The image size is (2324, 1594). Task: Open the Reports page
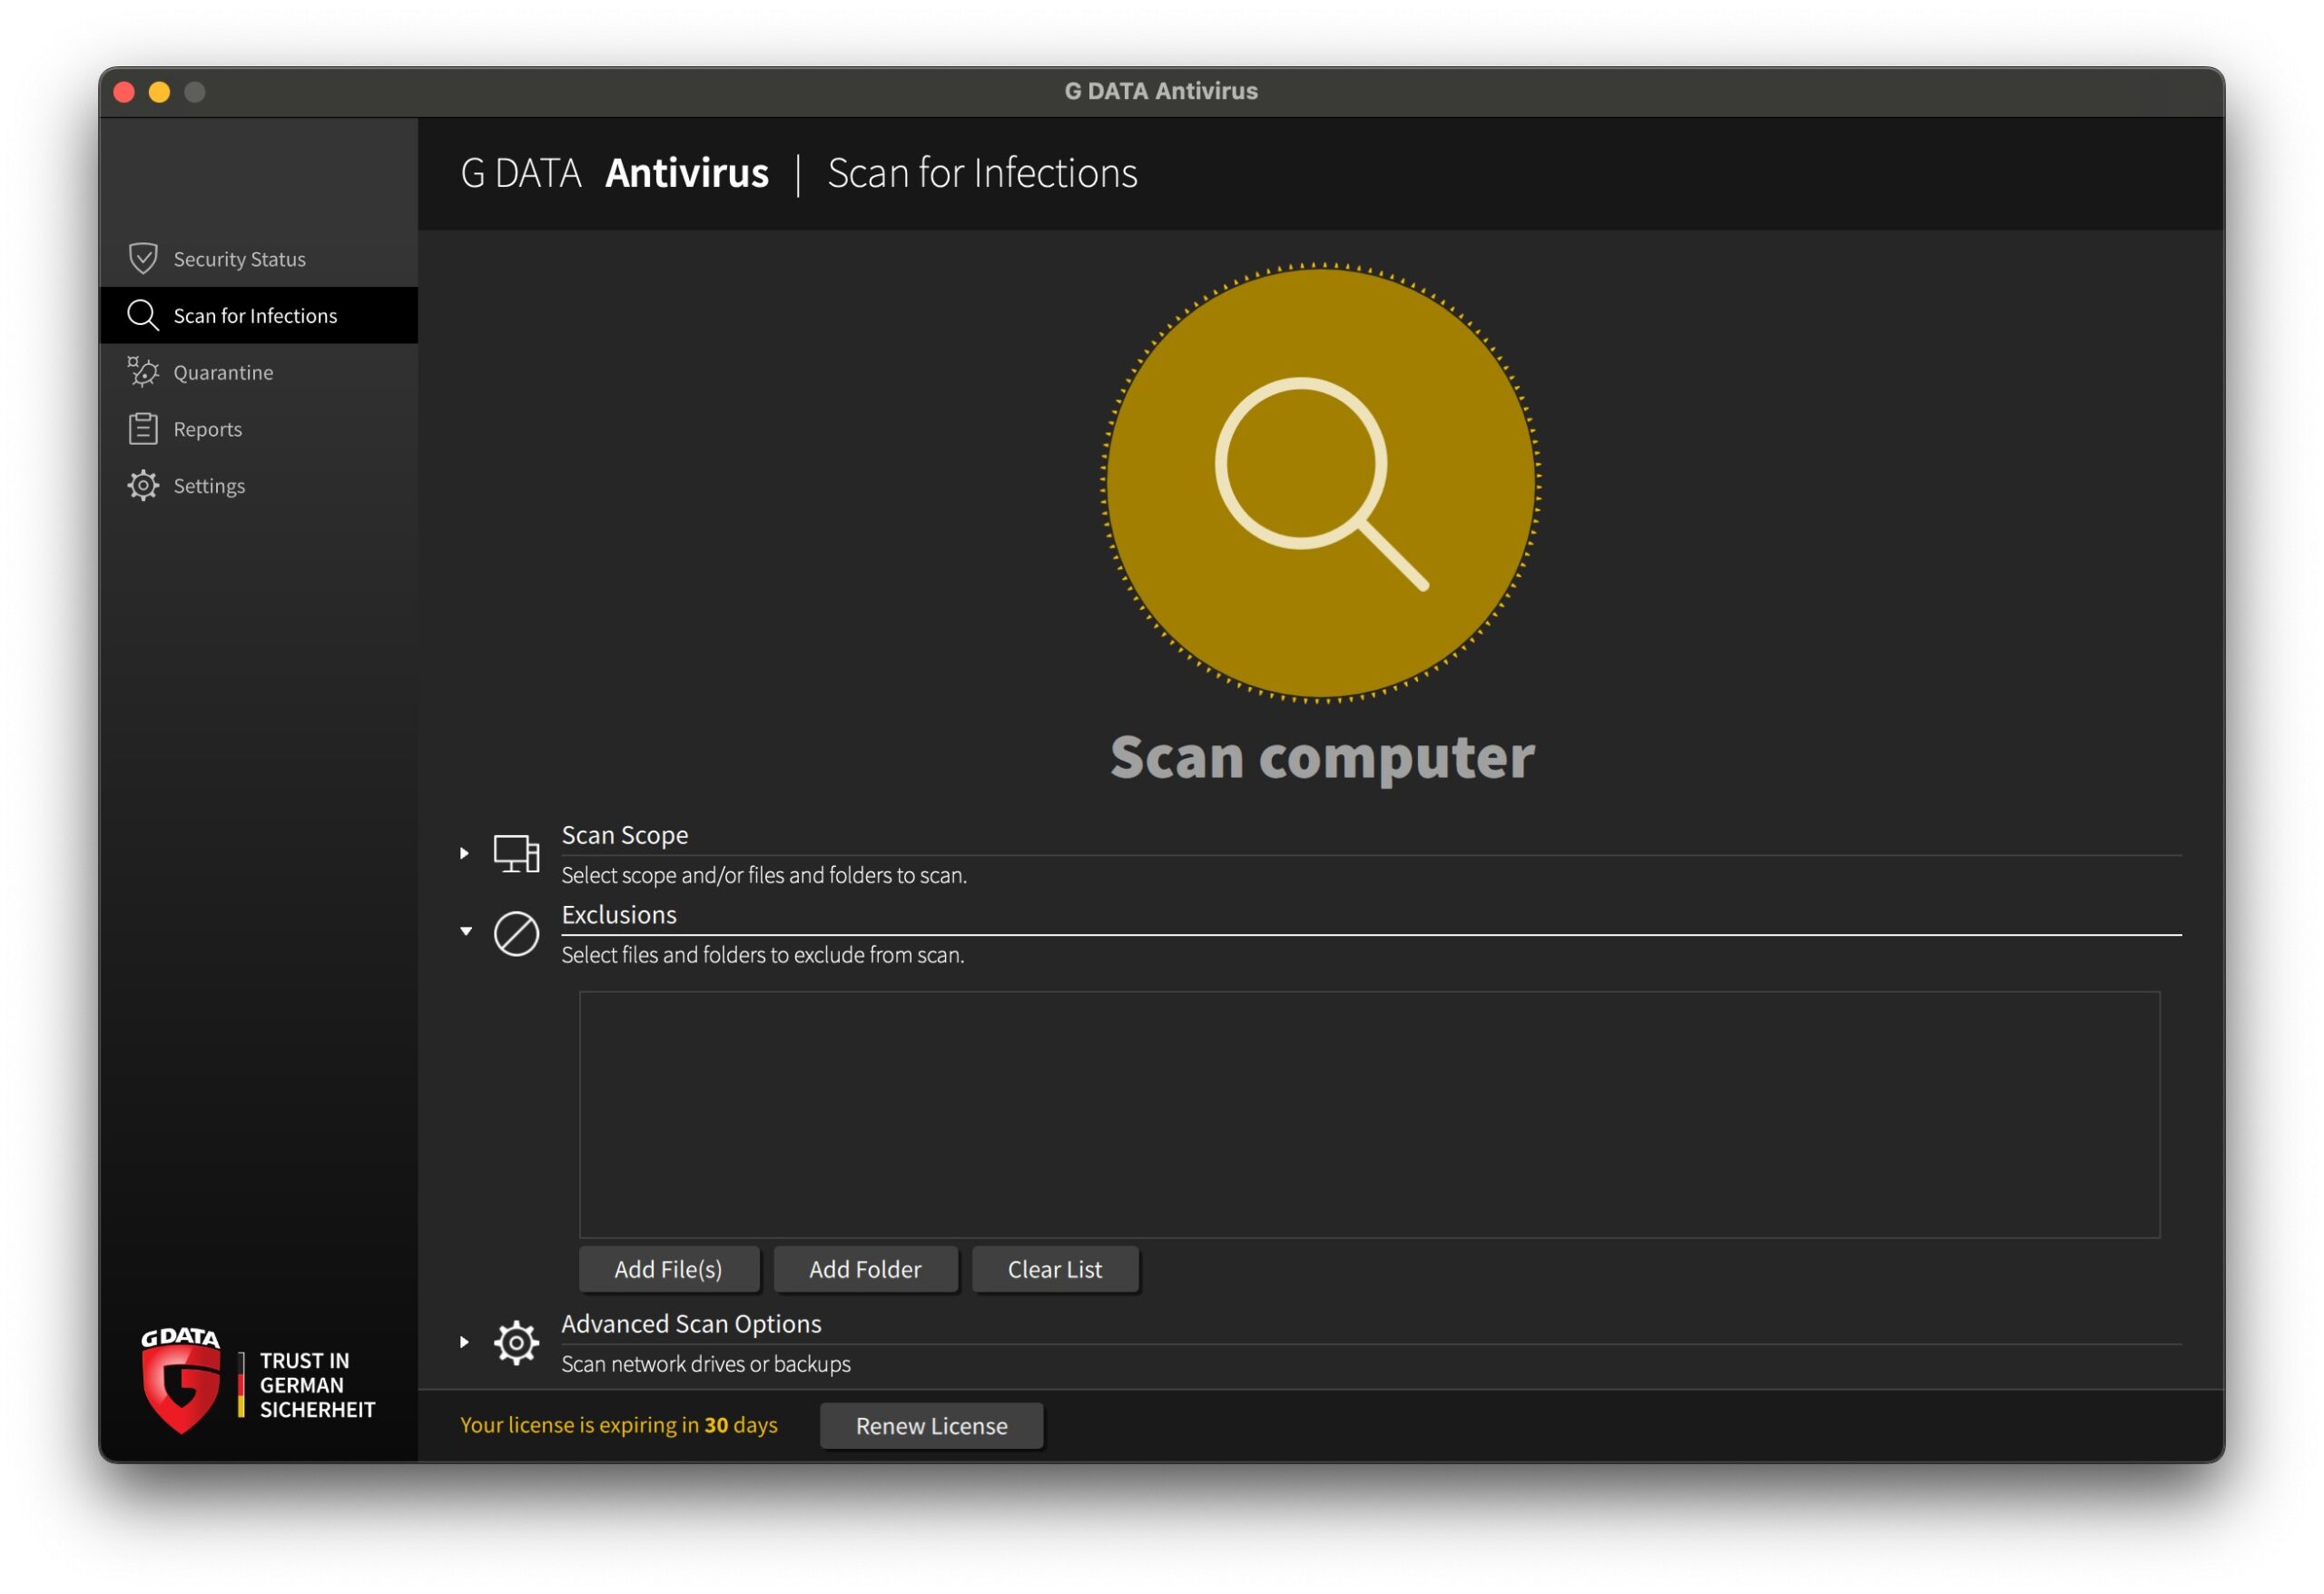259,429
